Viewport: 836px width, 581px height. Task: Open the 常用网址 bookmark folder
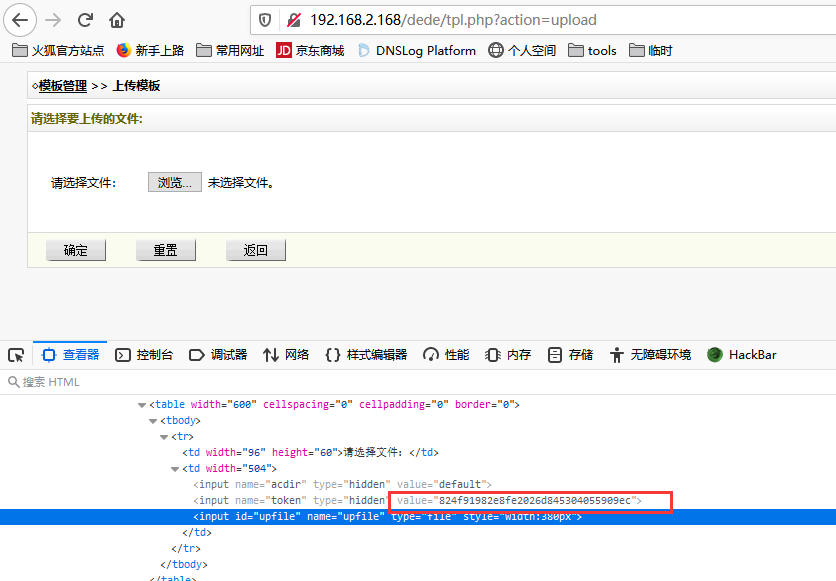tap(230, 51)
